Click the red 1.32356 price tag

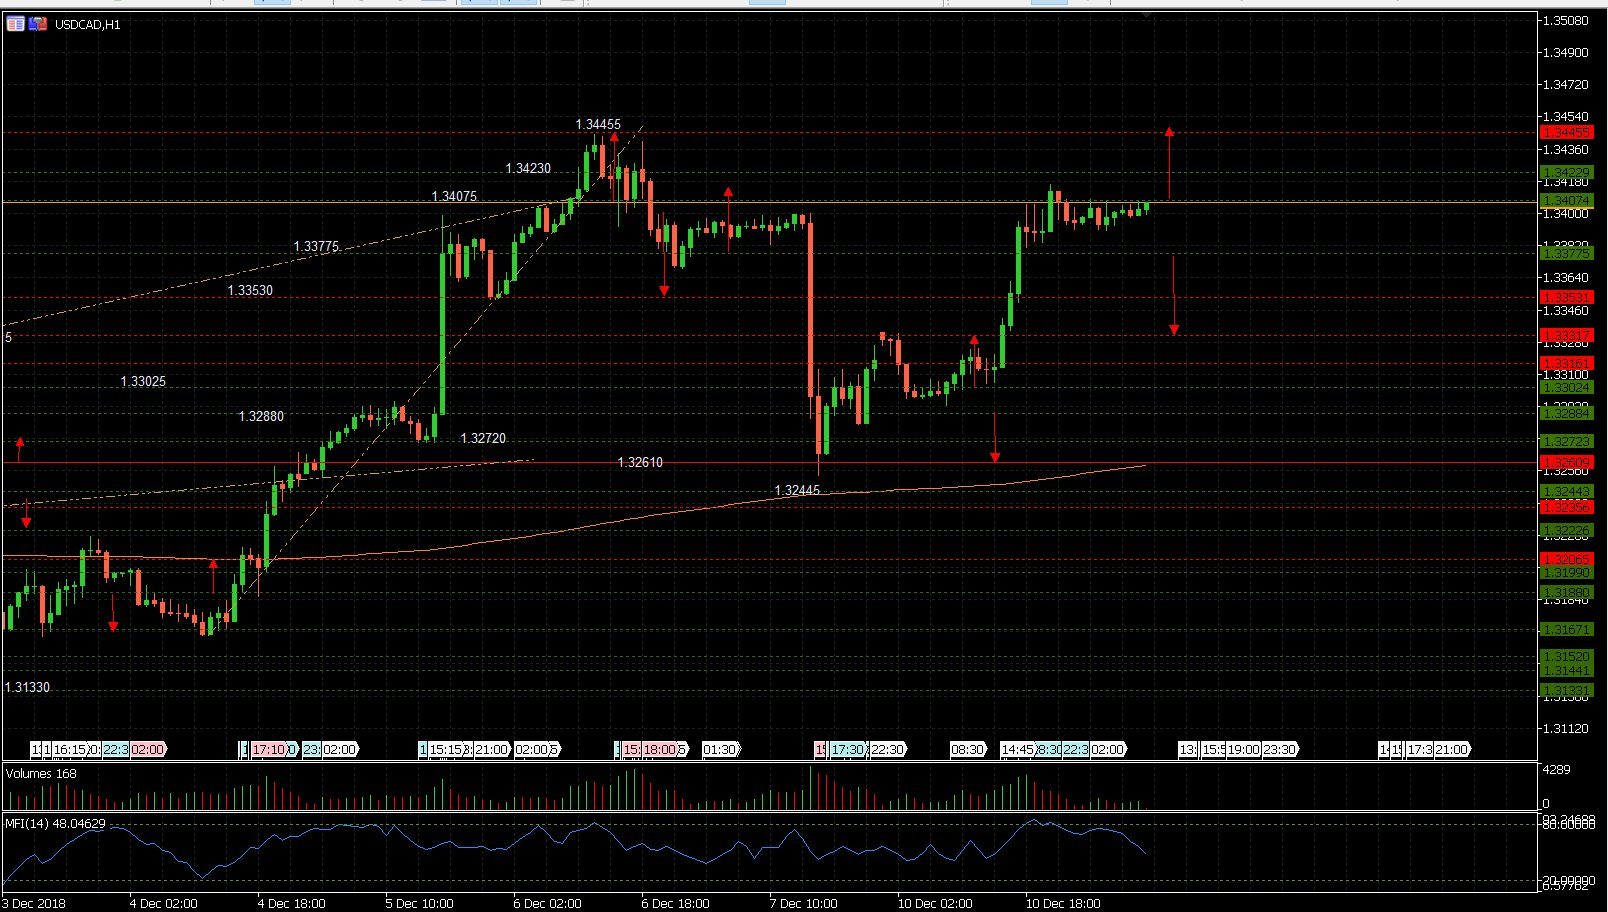coord(1567,507)
